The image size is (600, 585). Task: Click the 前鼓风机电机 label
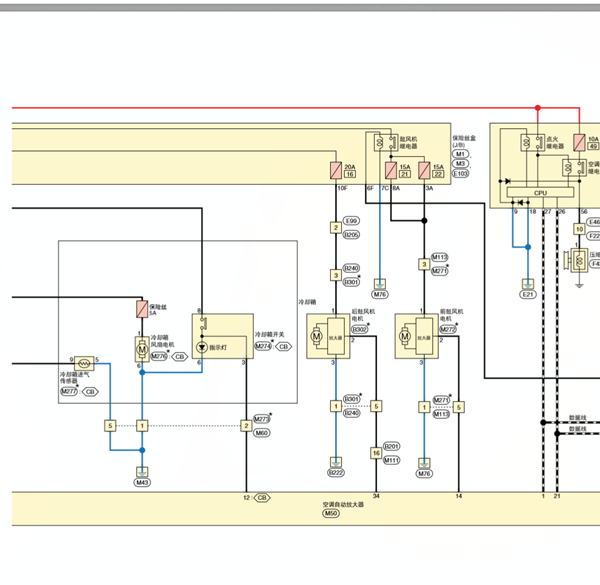[x=452, y=315]
